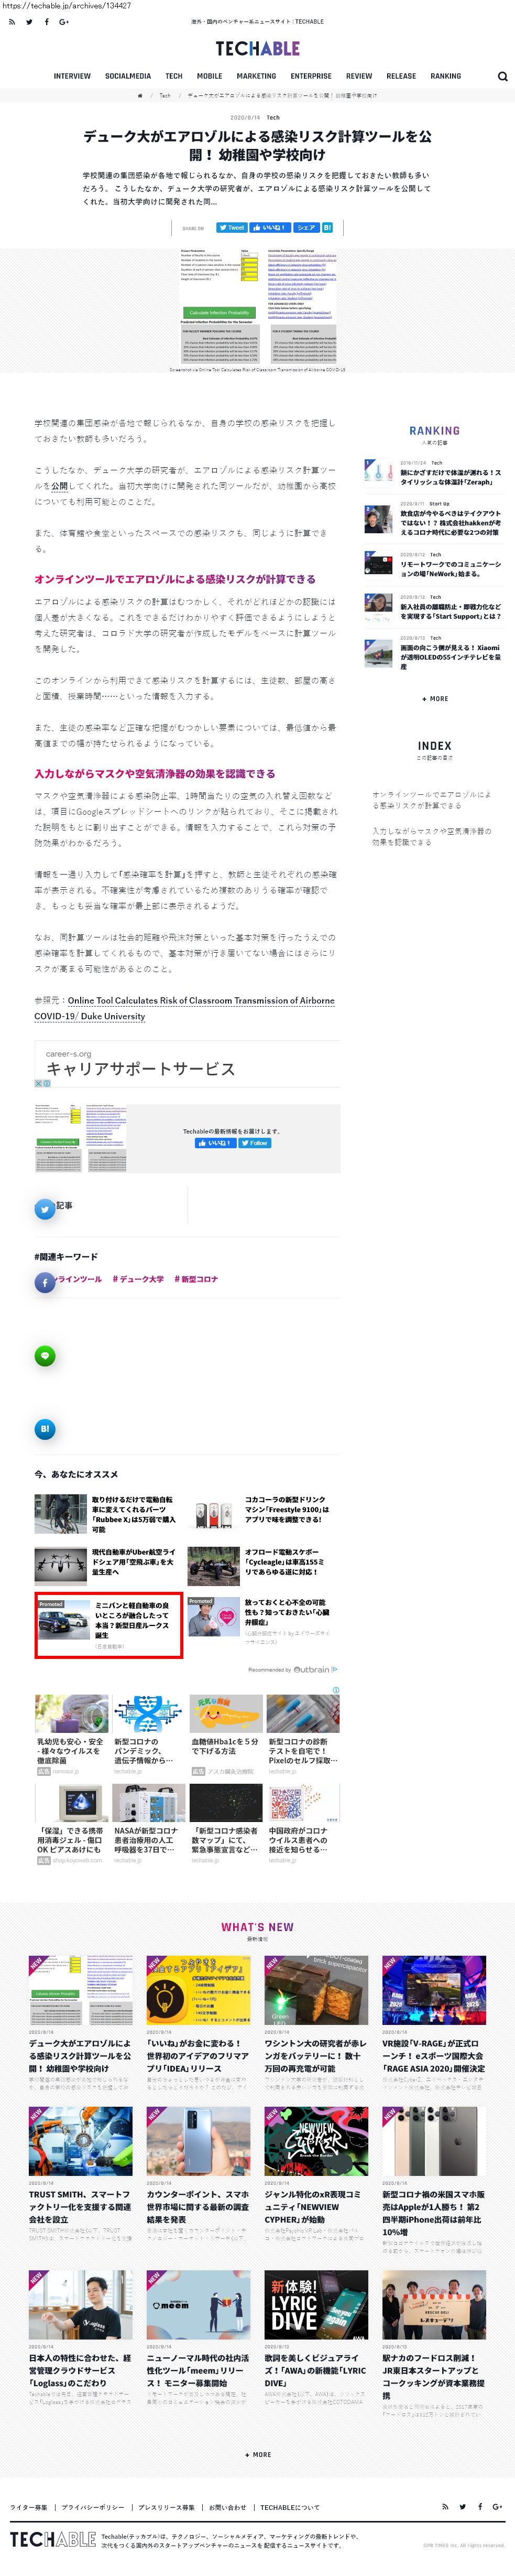
Task: Open SOCIALMEDIA menu item
Action: 128,76
